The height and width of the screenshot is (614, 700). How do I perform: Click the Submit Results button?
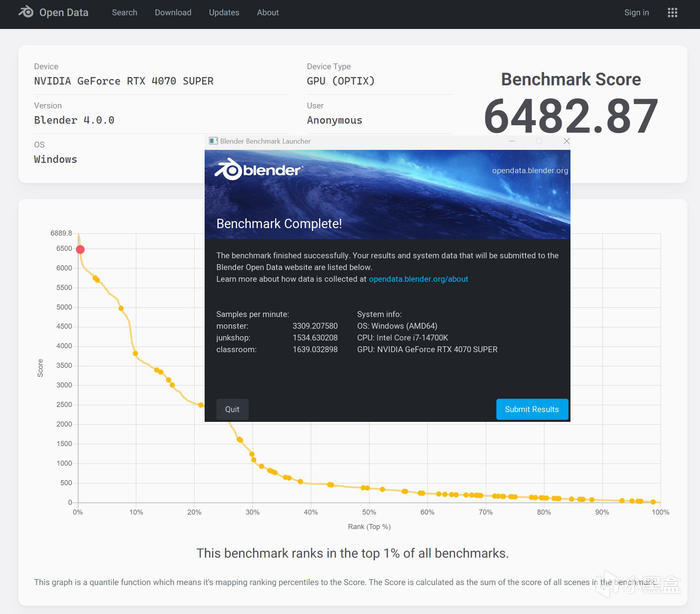pyautogui.click(x=532, y=409)
